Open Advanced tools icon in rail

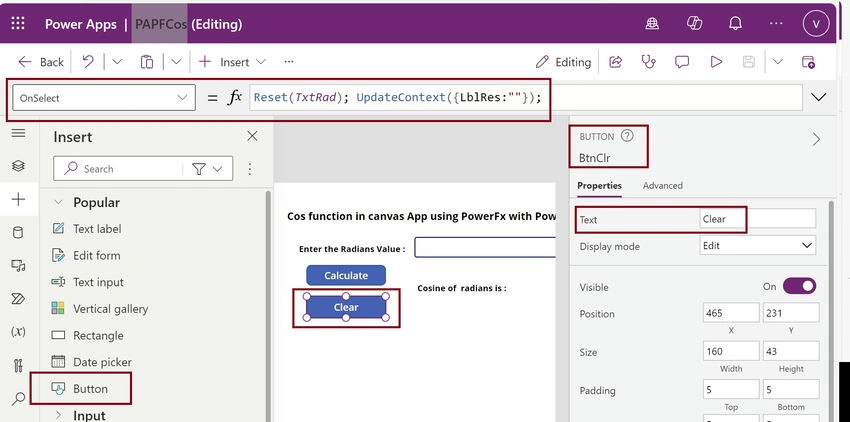18,366
